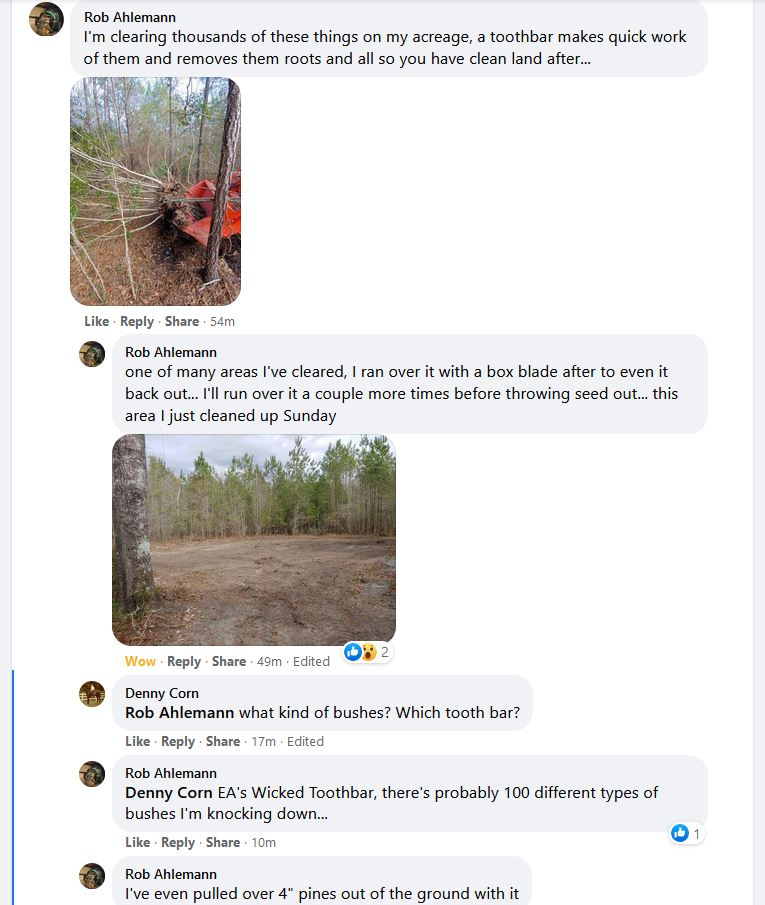Open the avatar next to the 4" pines comment

pyautogui.click(x=92, y=875)
